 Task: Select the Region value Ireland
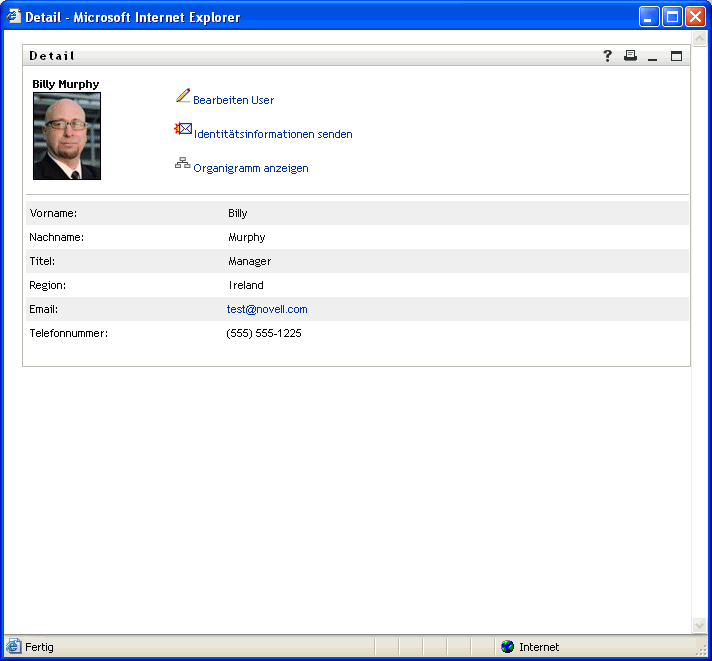click(x=246, y=285)
